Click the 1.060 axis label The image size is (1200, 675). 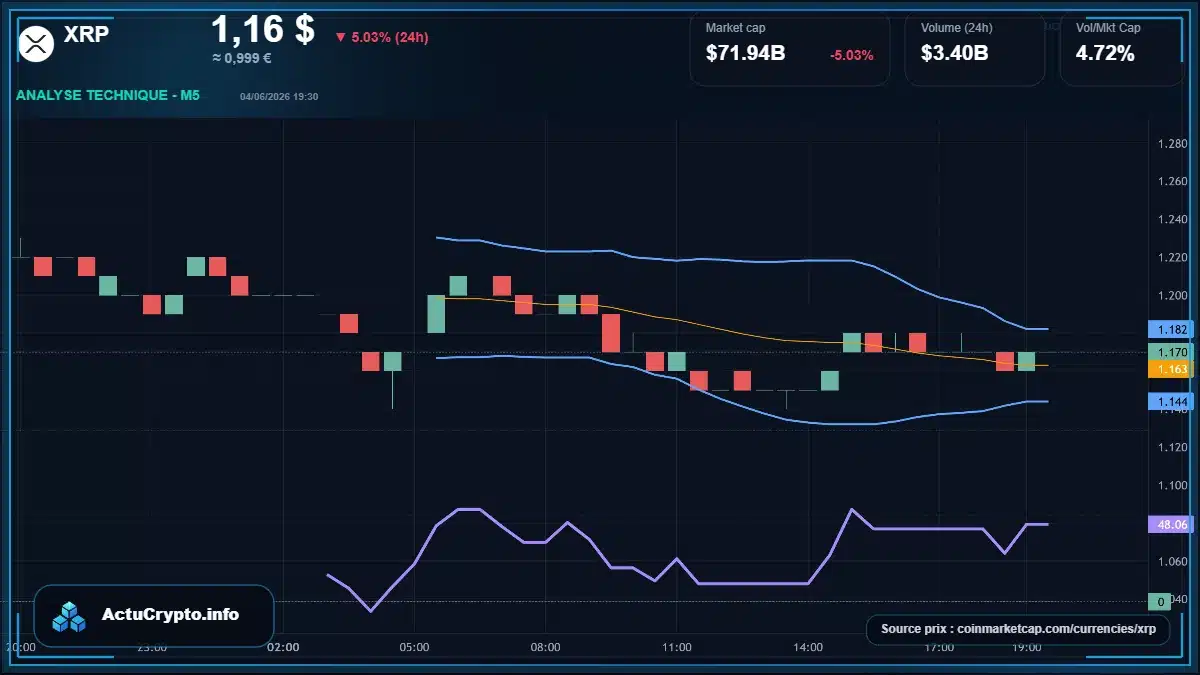click(1172, 562)
